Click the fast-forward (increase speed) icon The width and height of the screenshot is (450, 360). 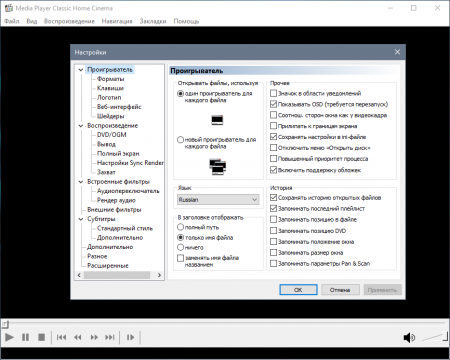click(94, 337)
